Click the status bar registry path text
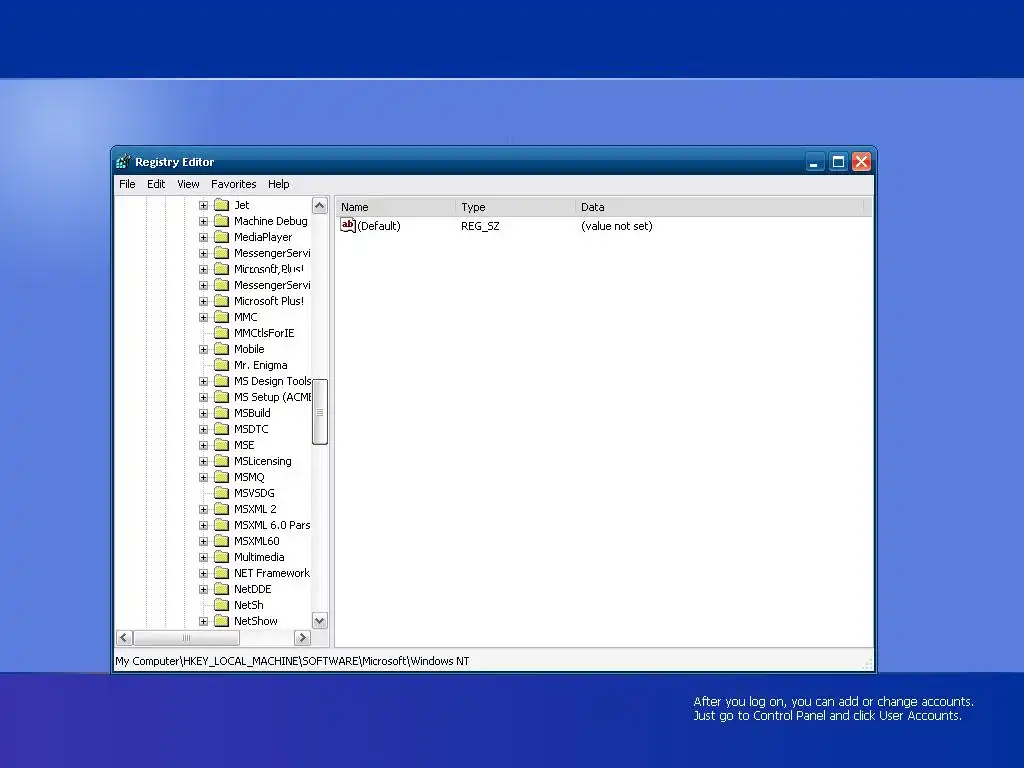Viewport: 1024px width, 768px height. tap(292, 661)
